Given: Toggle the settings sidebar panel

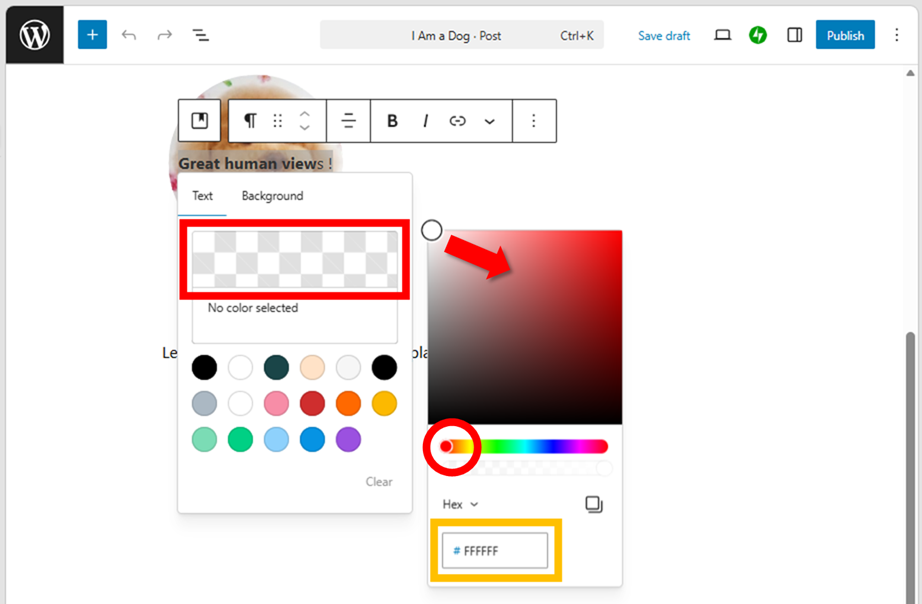Looking at the screenshot, I should [794, 35].
